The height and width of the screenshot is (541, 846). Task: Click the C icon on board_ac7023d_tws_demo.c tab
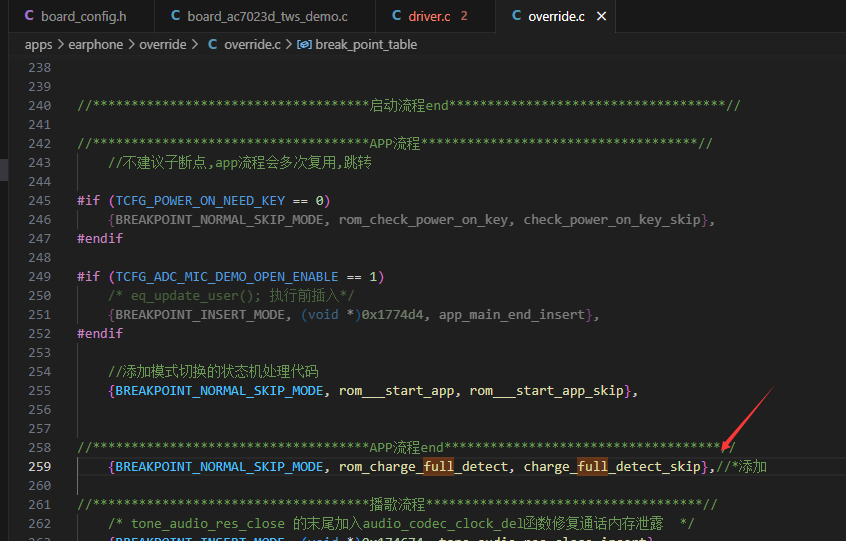point(175,16)
